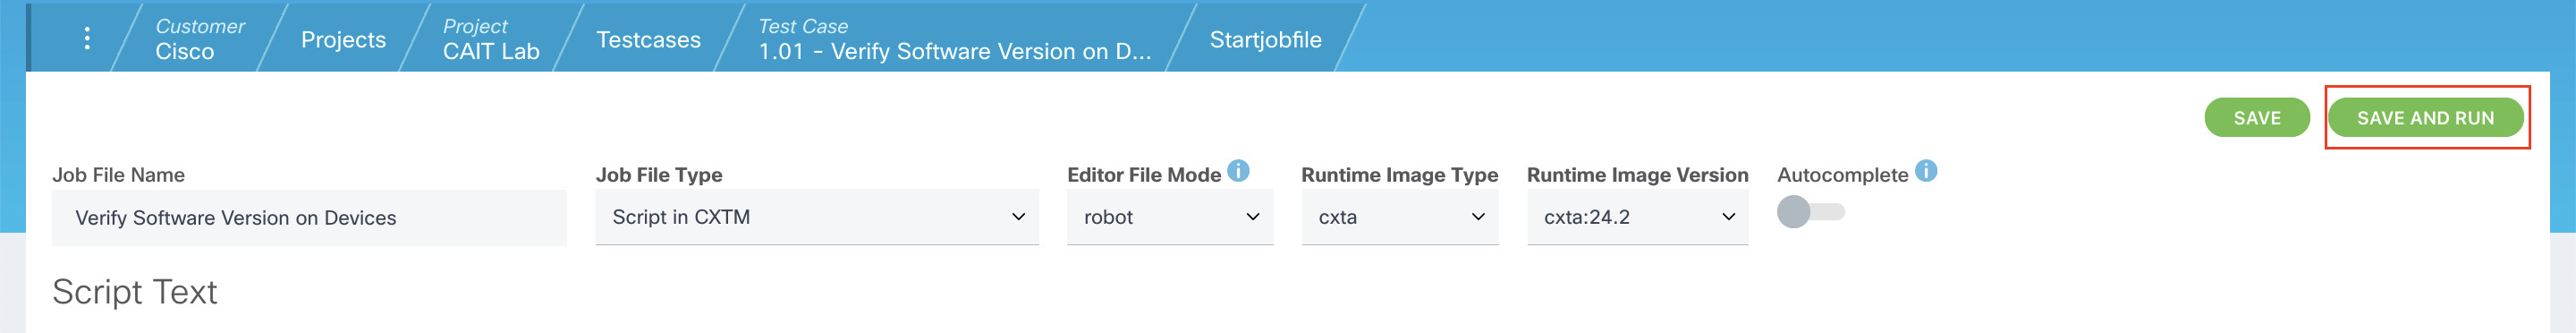The image size is (2576, 333).
Task: Click the SAVE AND RUN button
Action: [x=2425, y=118]
